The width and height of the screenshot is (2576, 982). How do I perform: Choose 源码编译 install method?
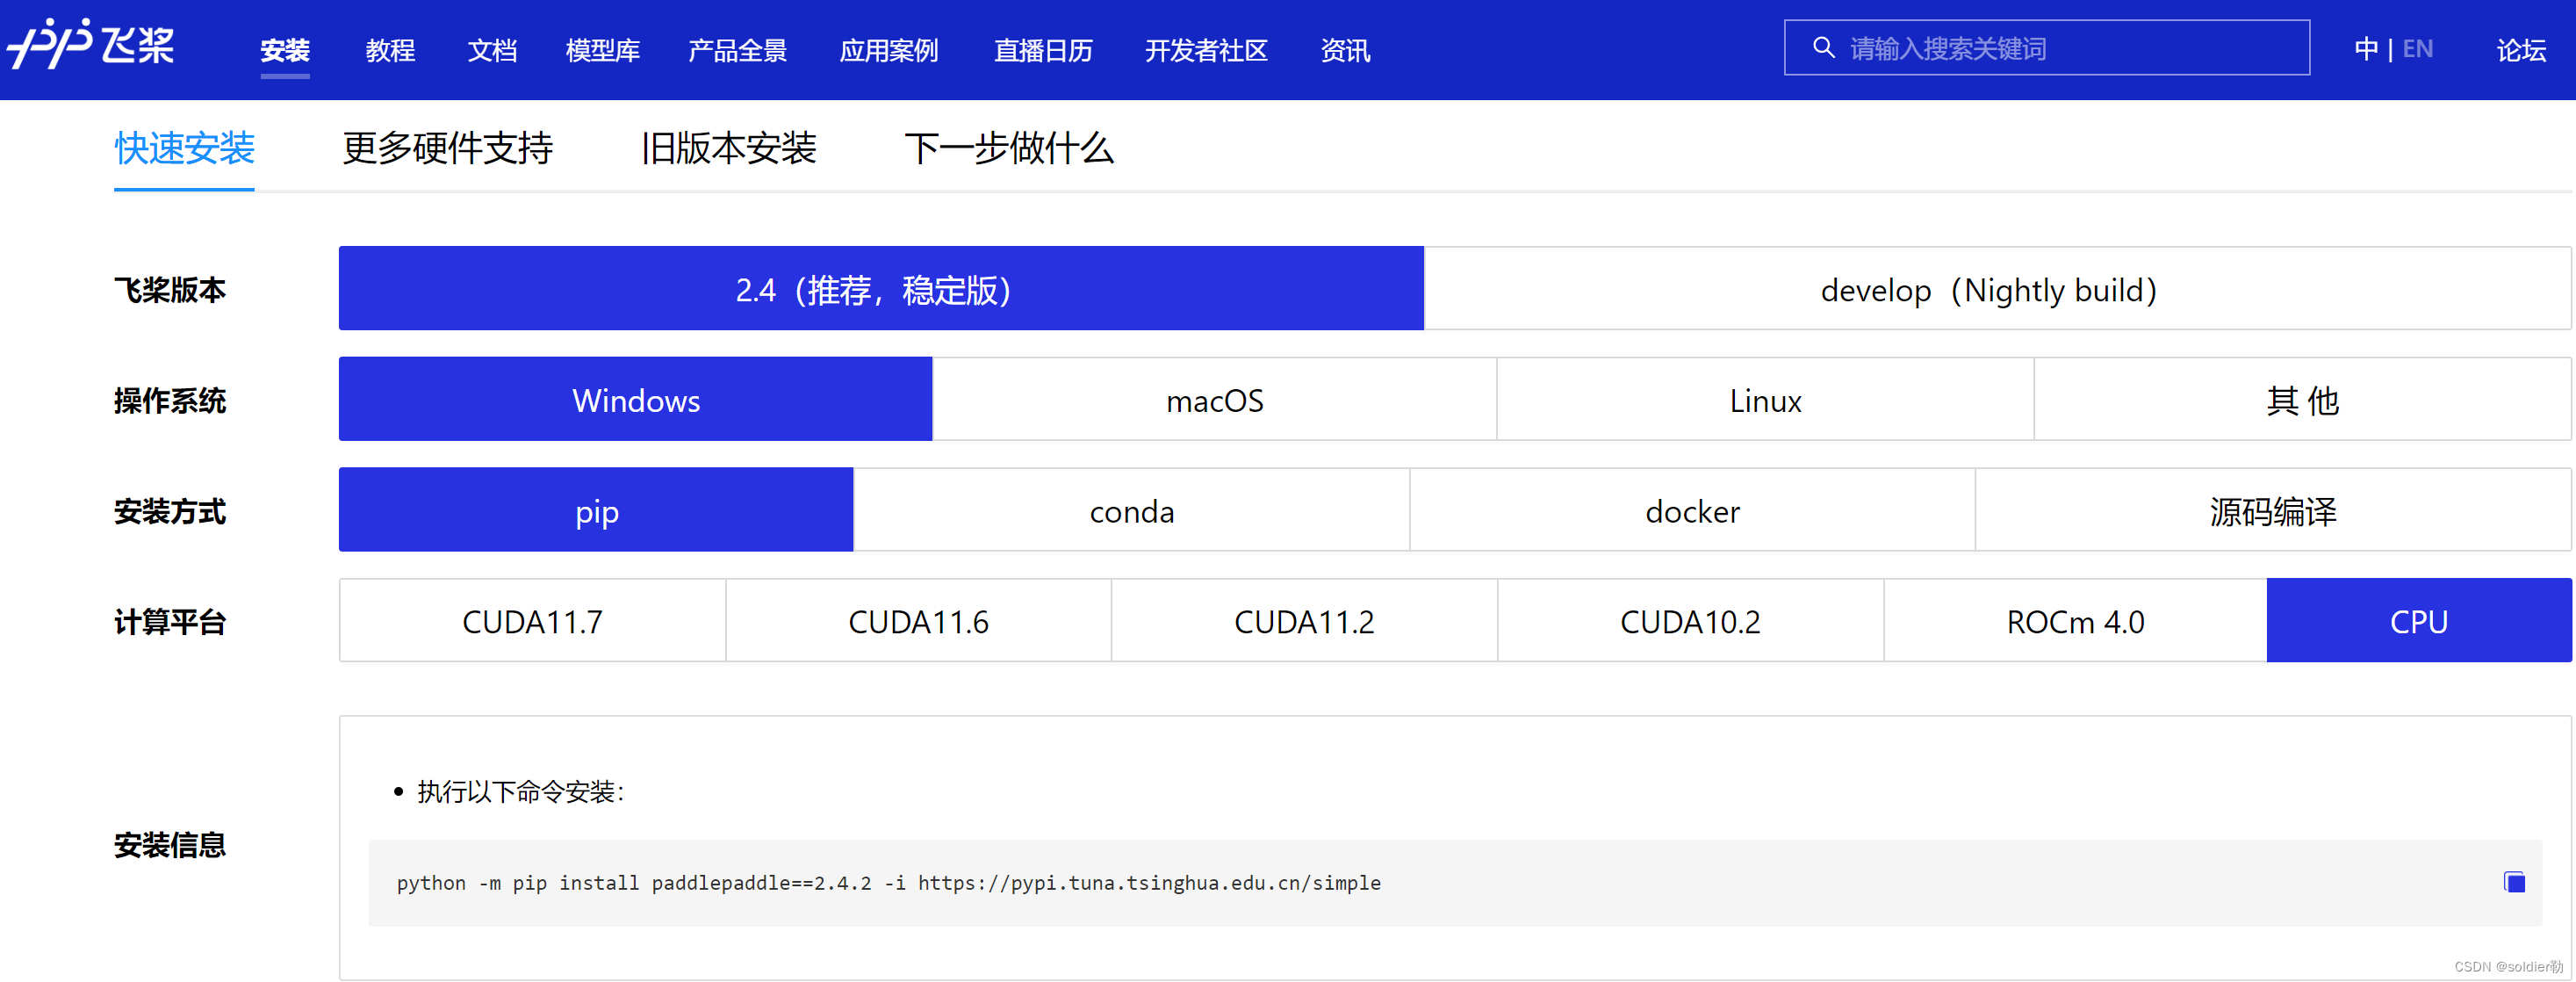coord(2272,511)
